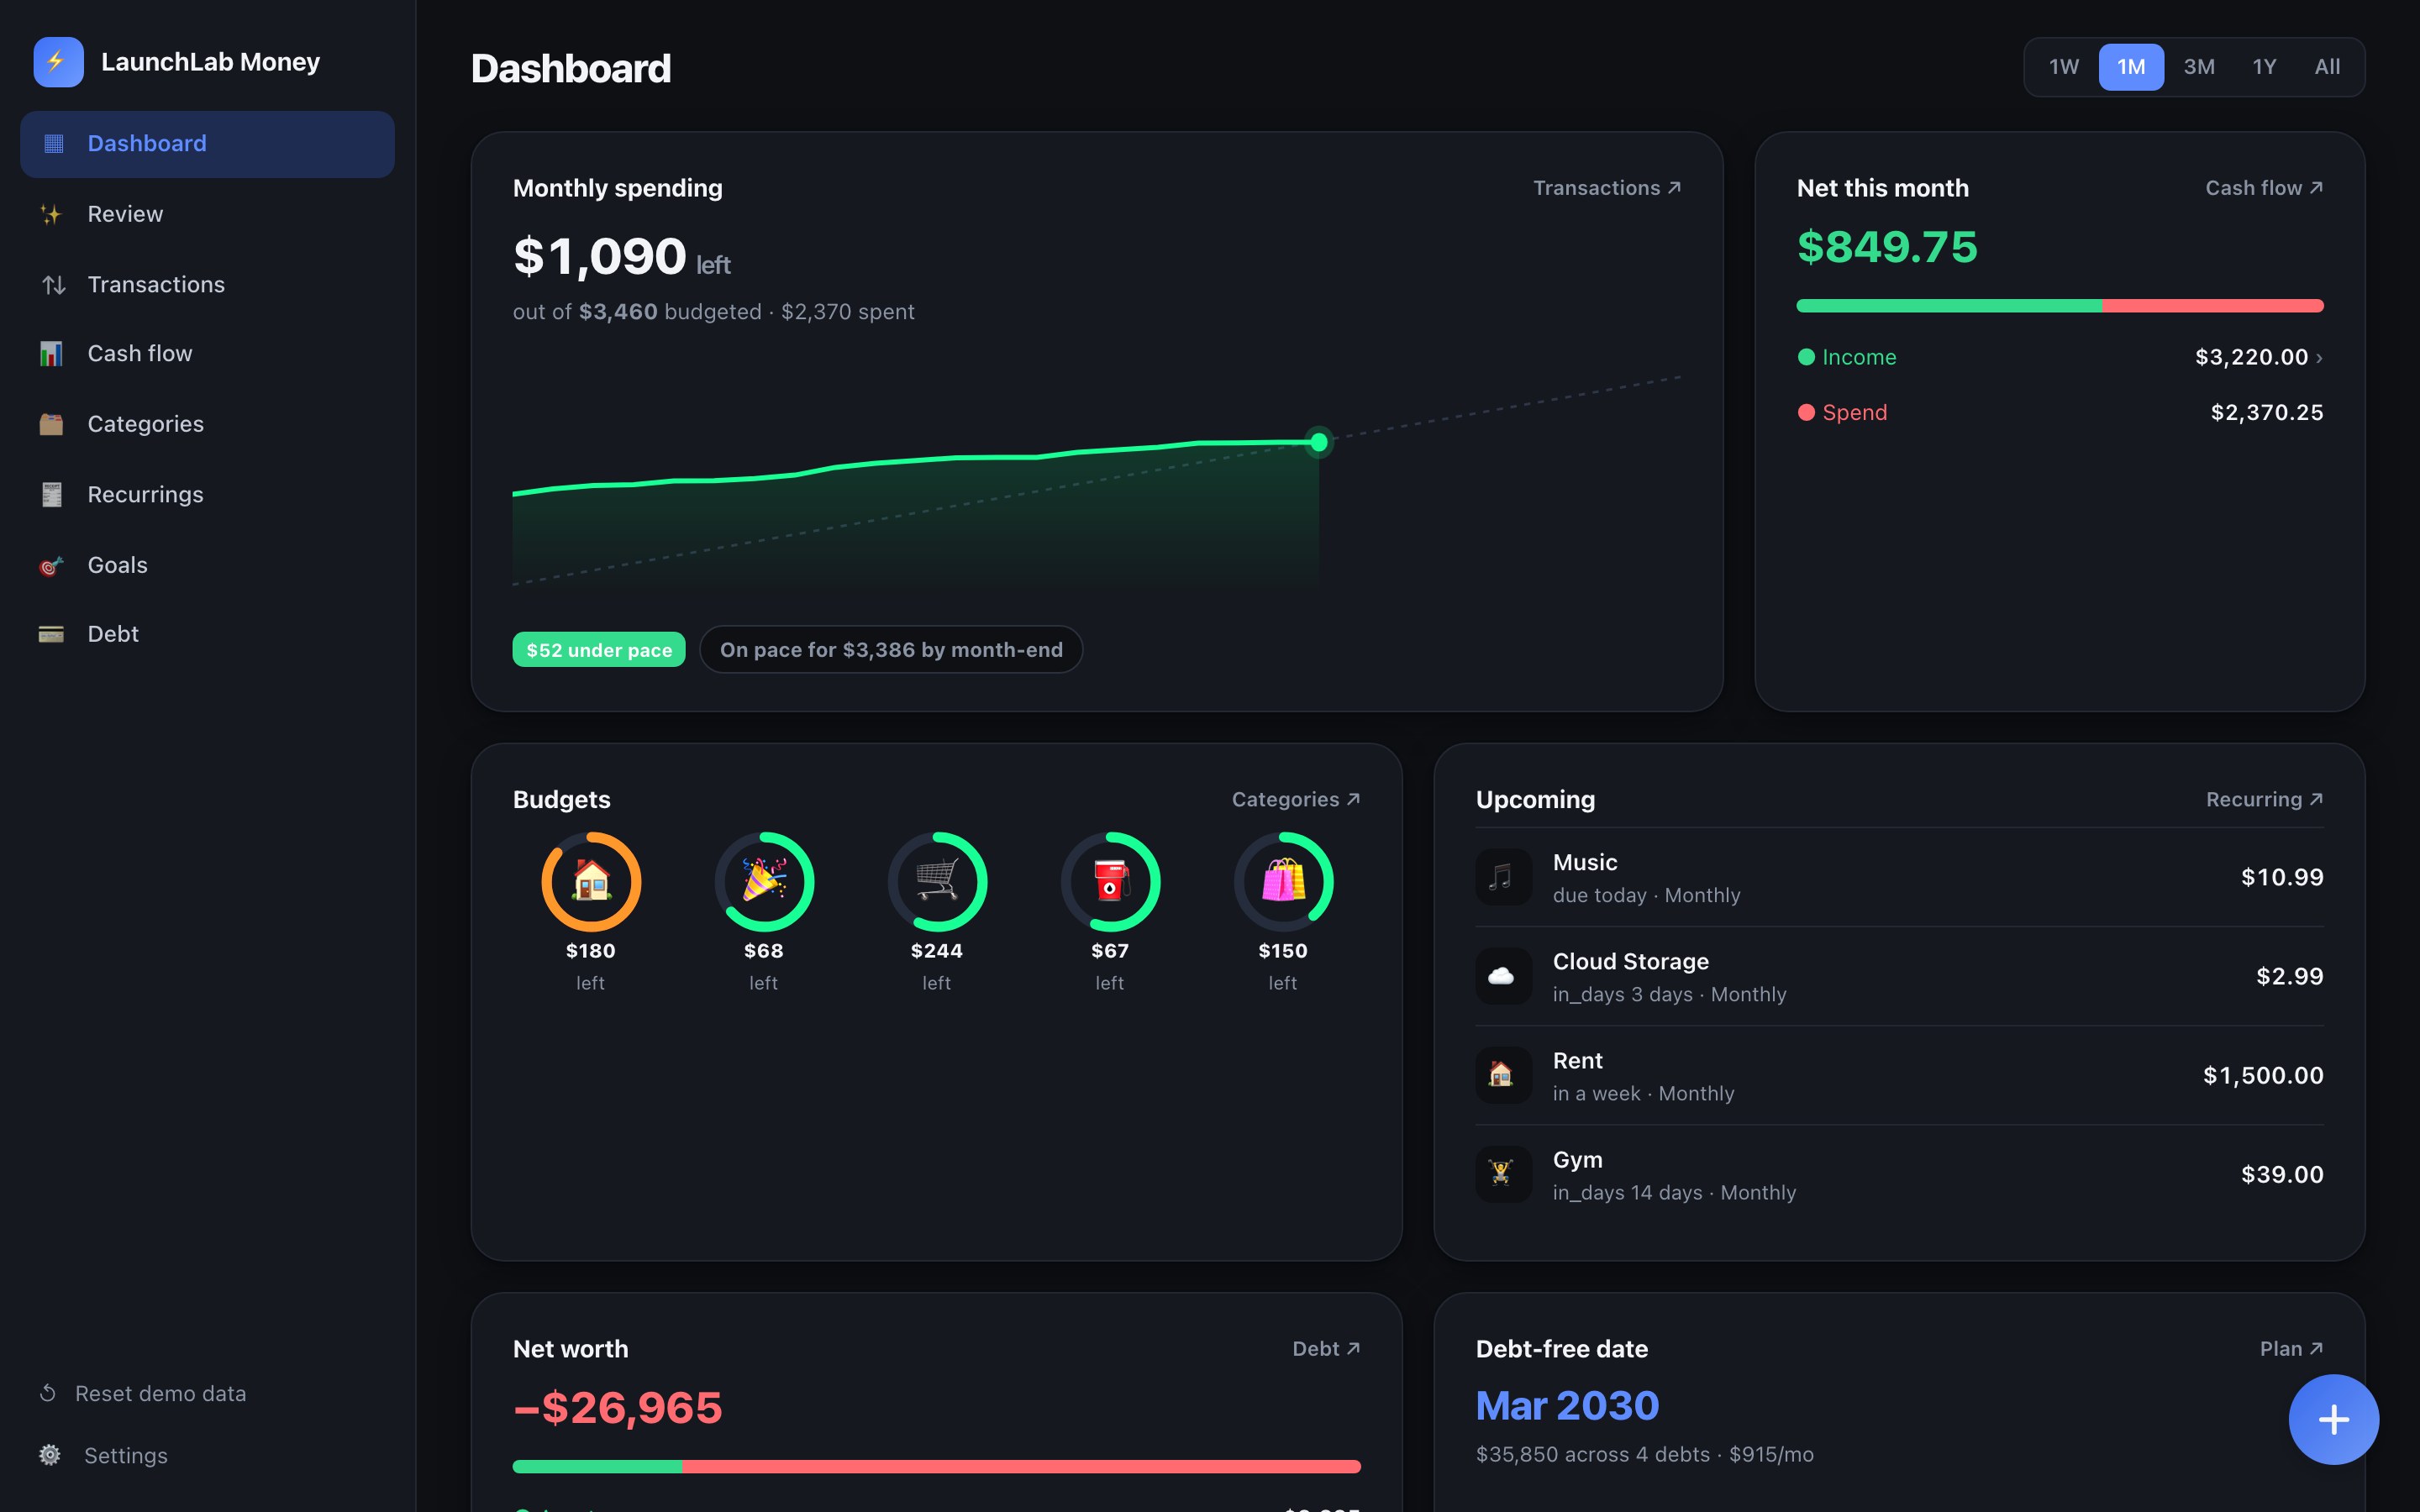Viewport: 2420px width, 1512px height.
Task: Open Transactions link in Monthly spending card
Action: (1607, 188)
